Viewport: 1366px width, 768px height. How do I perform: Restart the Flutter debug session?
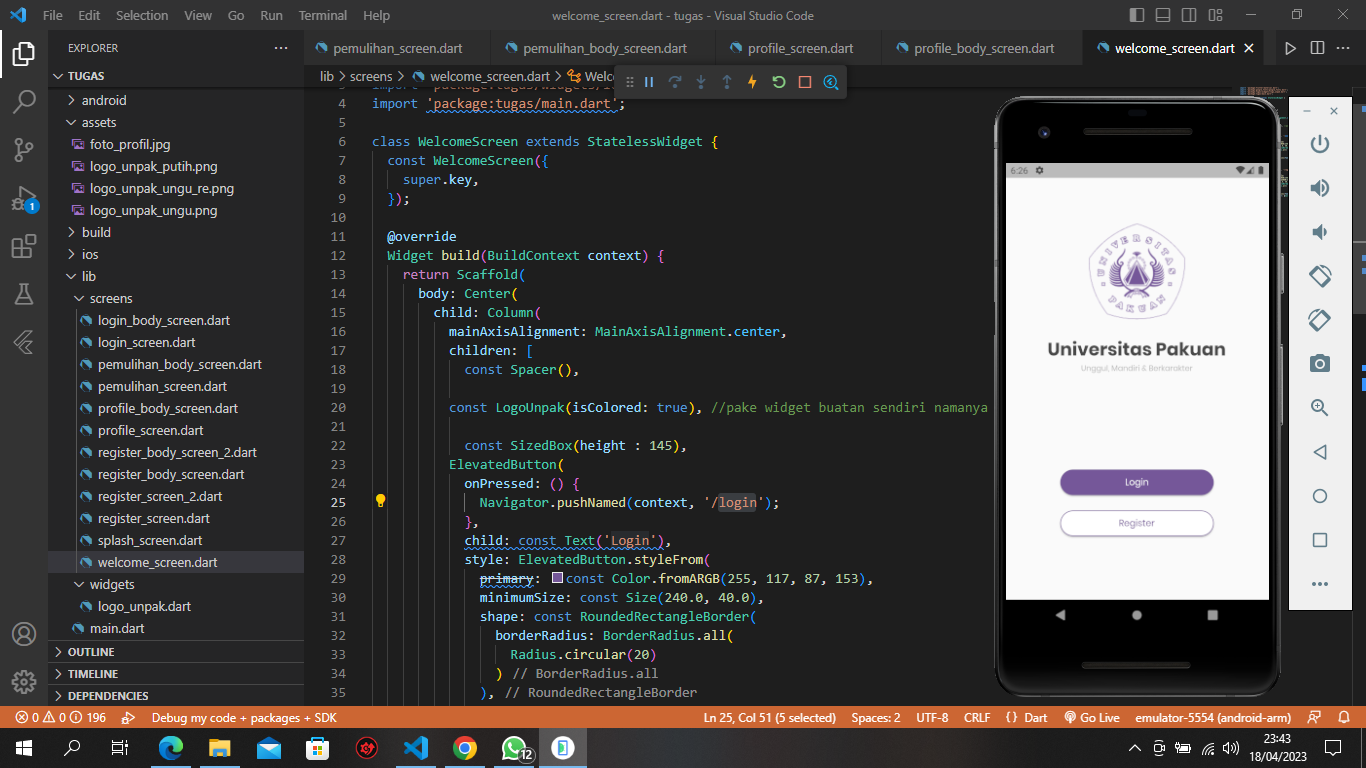click(x=779, y=82)
